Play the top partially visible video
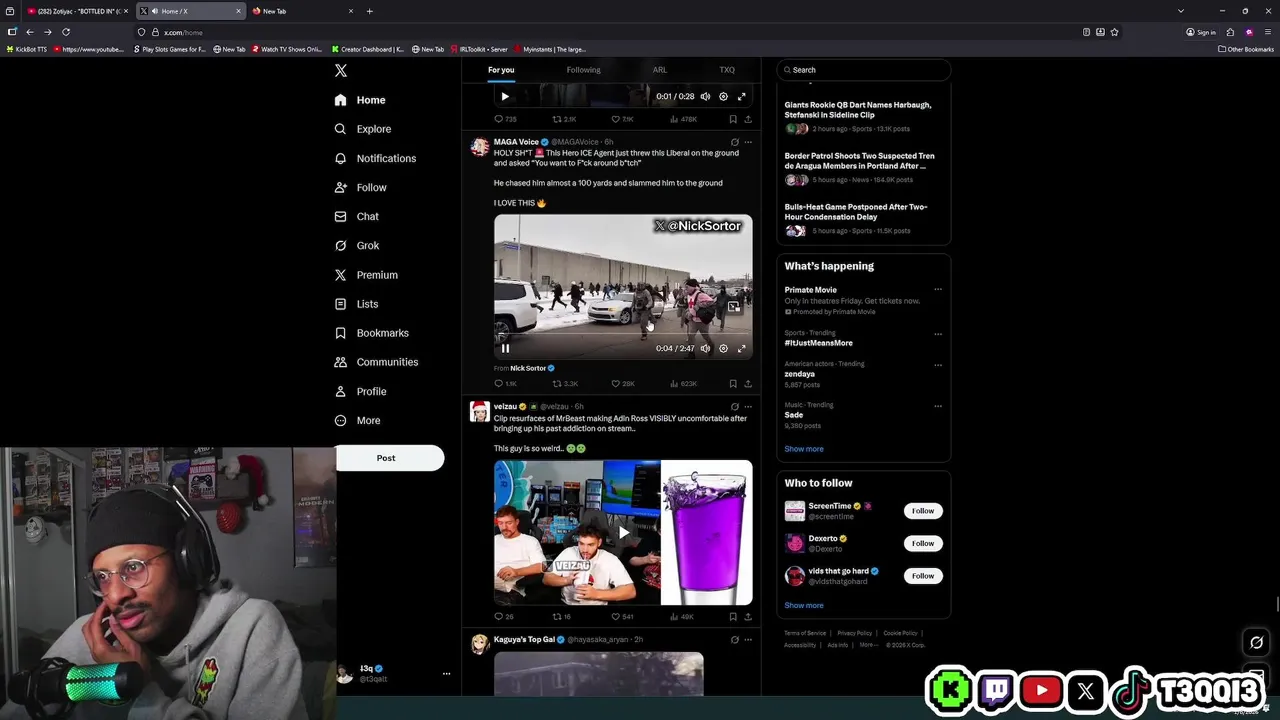The width and height of the screenshot is (1280, 720). (x=505, y=97)
